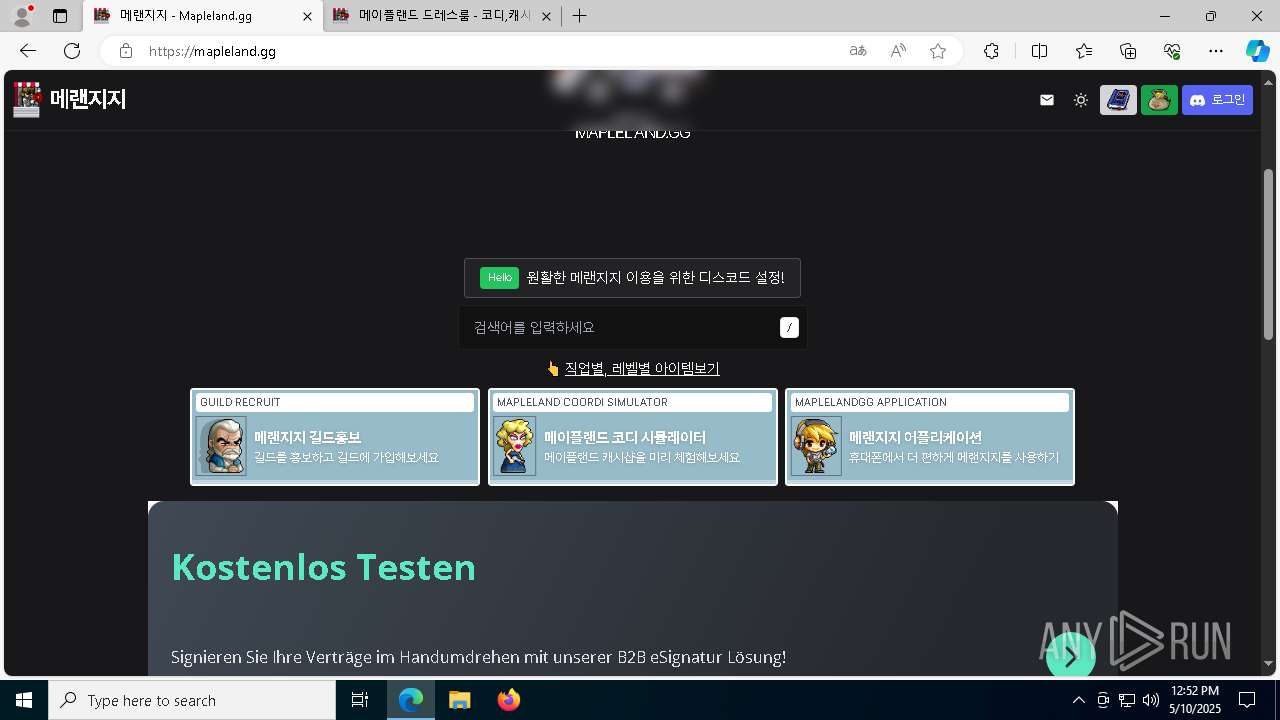Click the network tray icon
The height and width of the screenshot is (720, 1280).
pyautogui.click(x=1127, y=700)
